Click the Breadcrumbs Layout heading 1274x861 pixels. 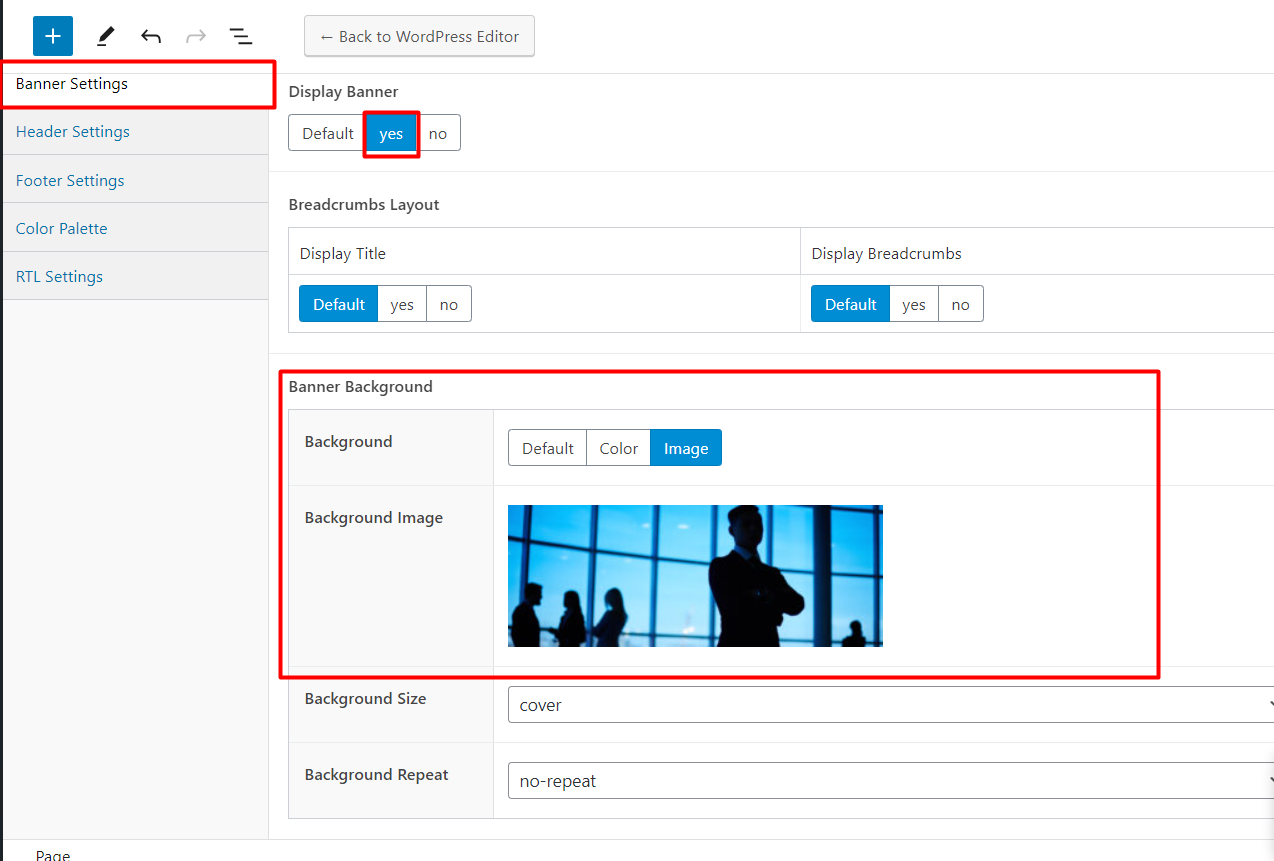(364, 205)
